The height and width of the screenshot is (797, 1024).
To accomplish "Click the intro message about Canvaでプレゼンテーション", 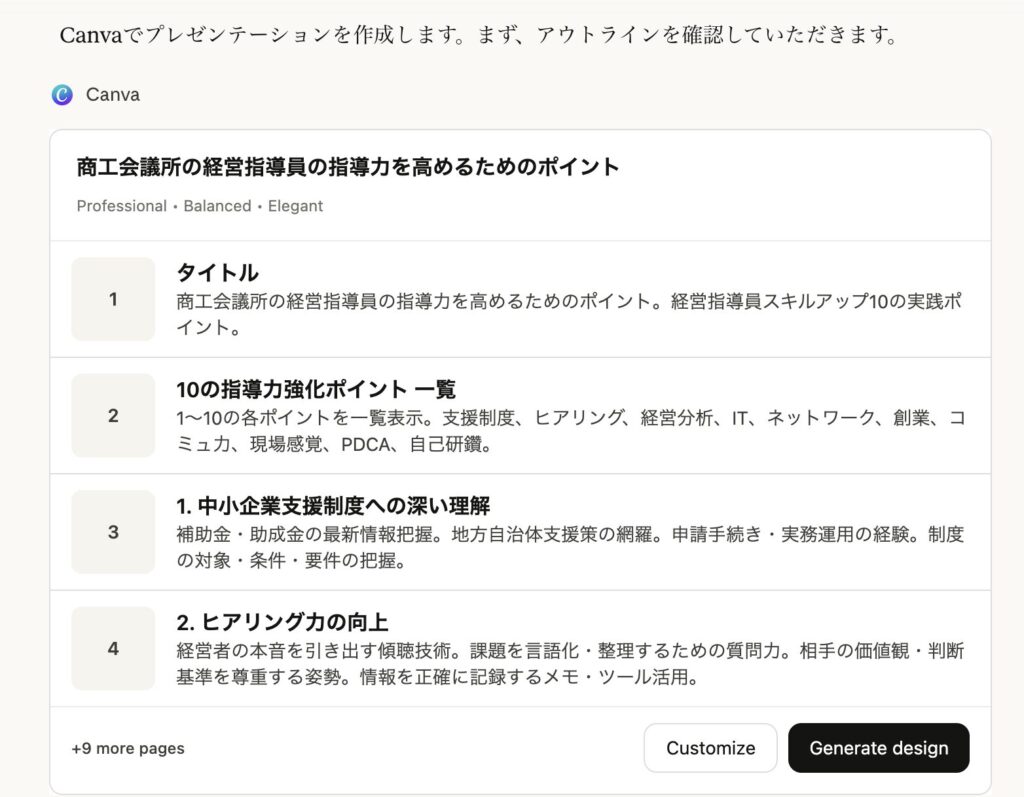I will [476, 35].
